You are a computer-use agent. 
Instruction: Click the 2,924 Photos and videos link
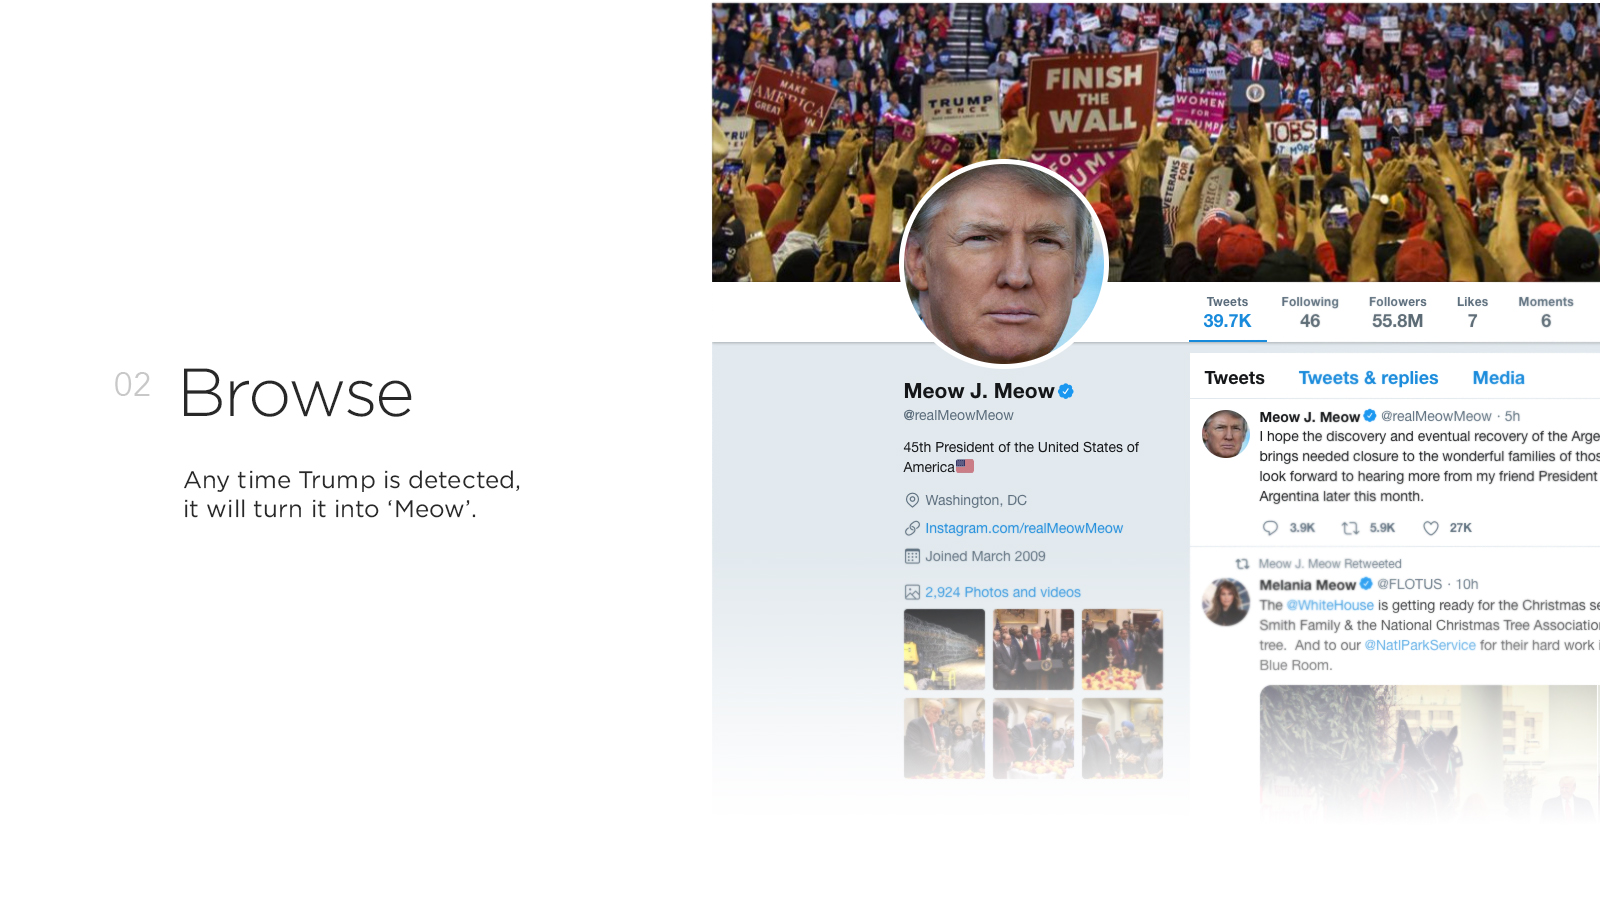tap(1003, 592)
